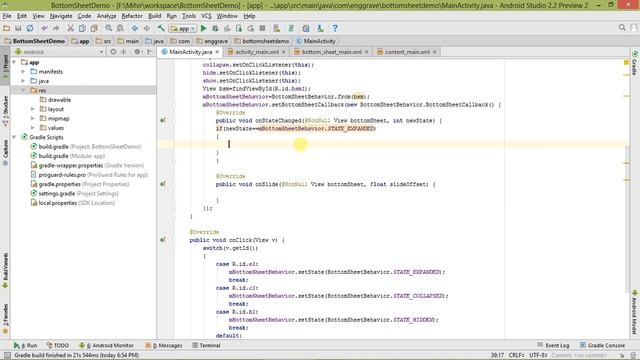Viewport: 640px width, 360px height.
Task: Toggle the Favorites tool window button
Action: point(5,319)
